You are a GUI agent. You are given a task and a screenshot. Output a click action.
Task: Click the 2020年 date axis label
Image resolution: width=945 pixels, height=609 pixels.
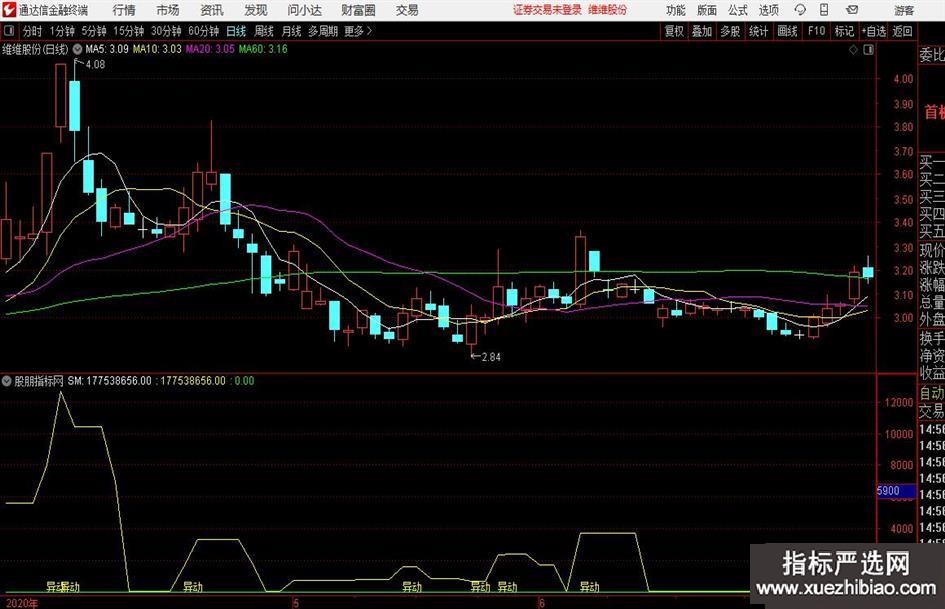coord(22,603)
